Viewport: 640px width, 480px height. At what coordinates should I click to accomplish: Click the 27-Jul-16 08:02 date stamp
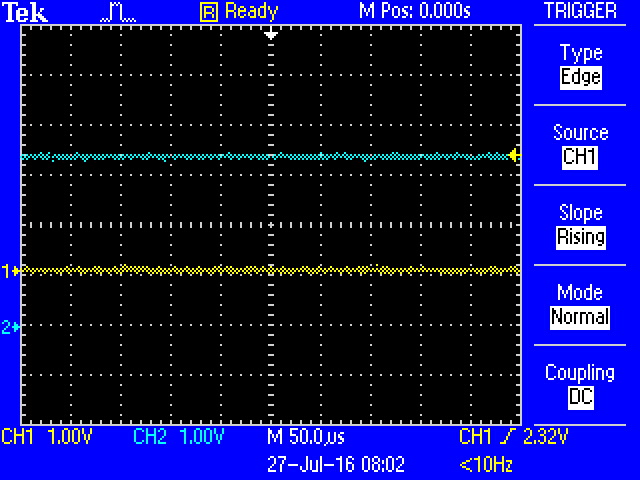(336, 464)
